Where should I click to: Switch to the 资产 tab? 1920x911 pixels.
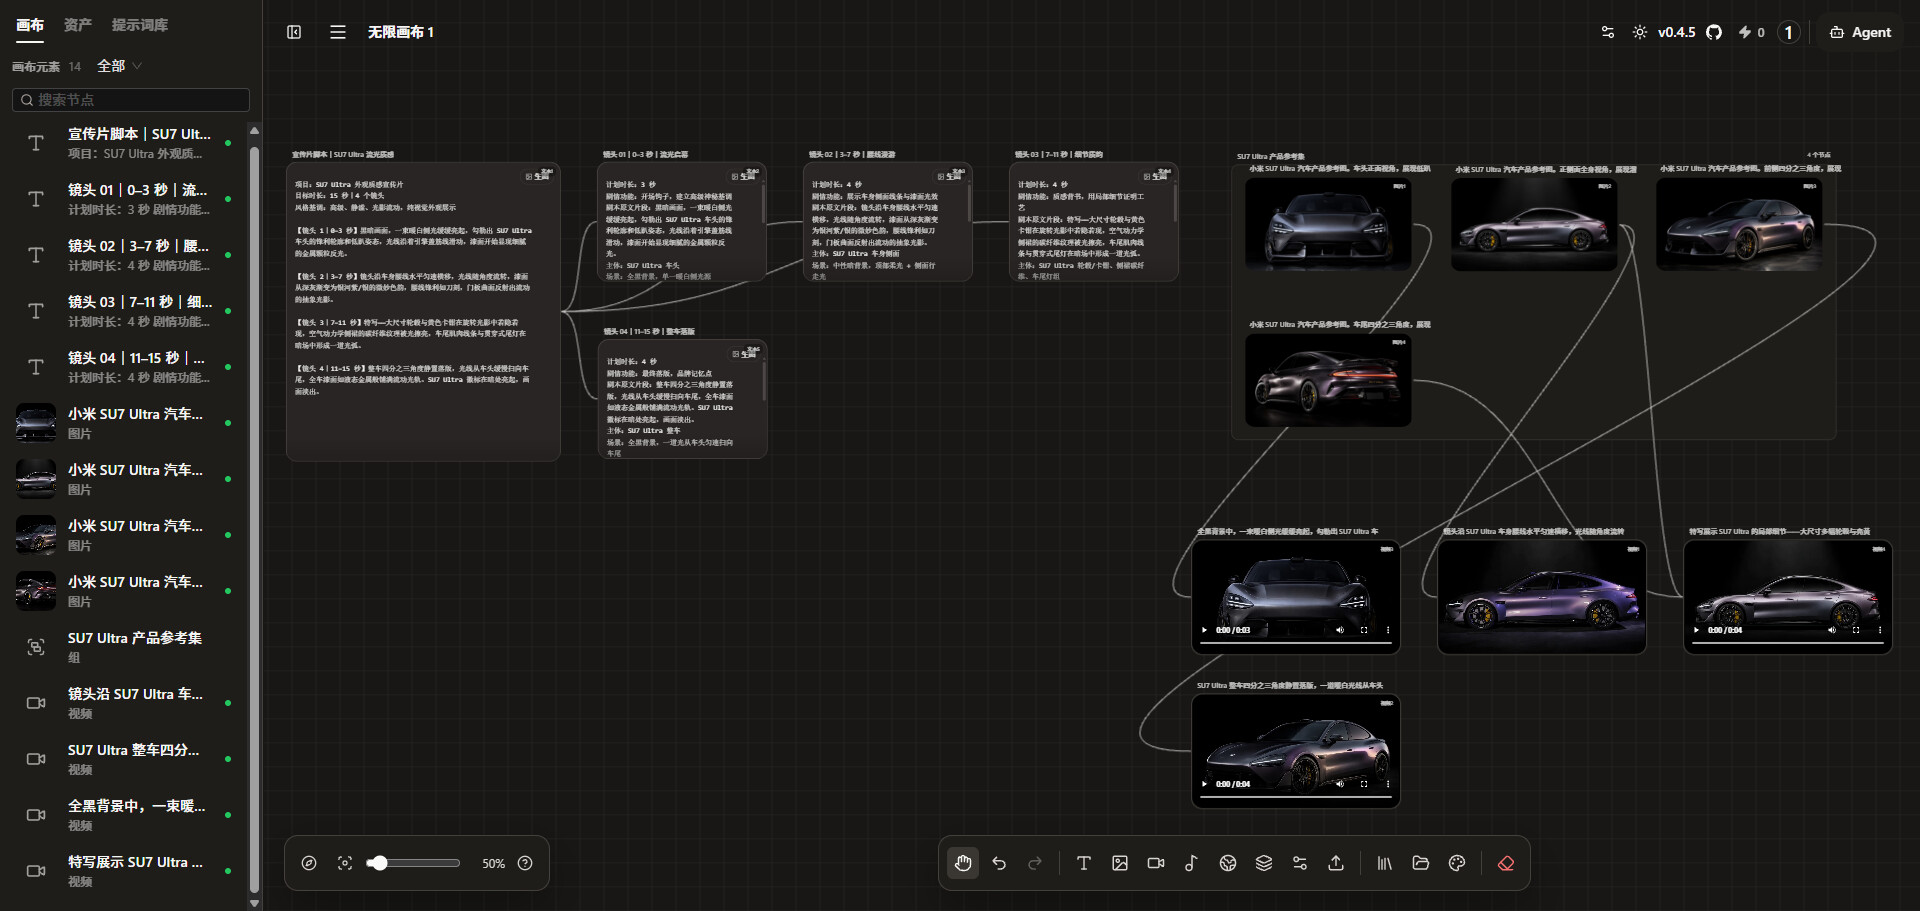click(x=78, y=25)
